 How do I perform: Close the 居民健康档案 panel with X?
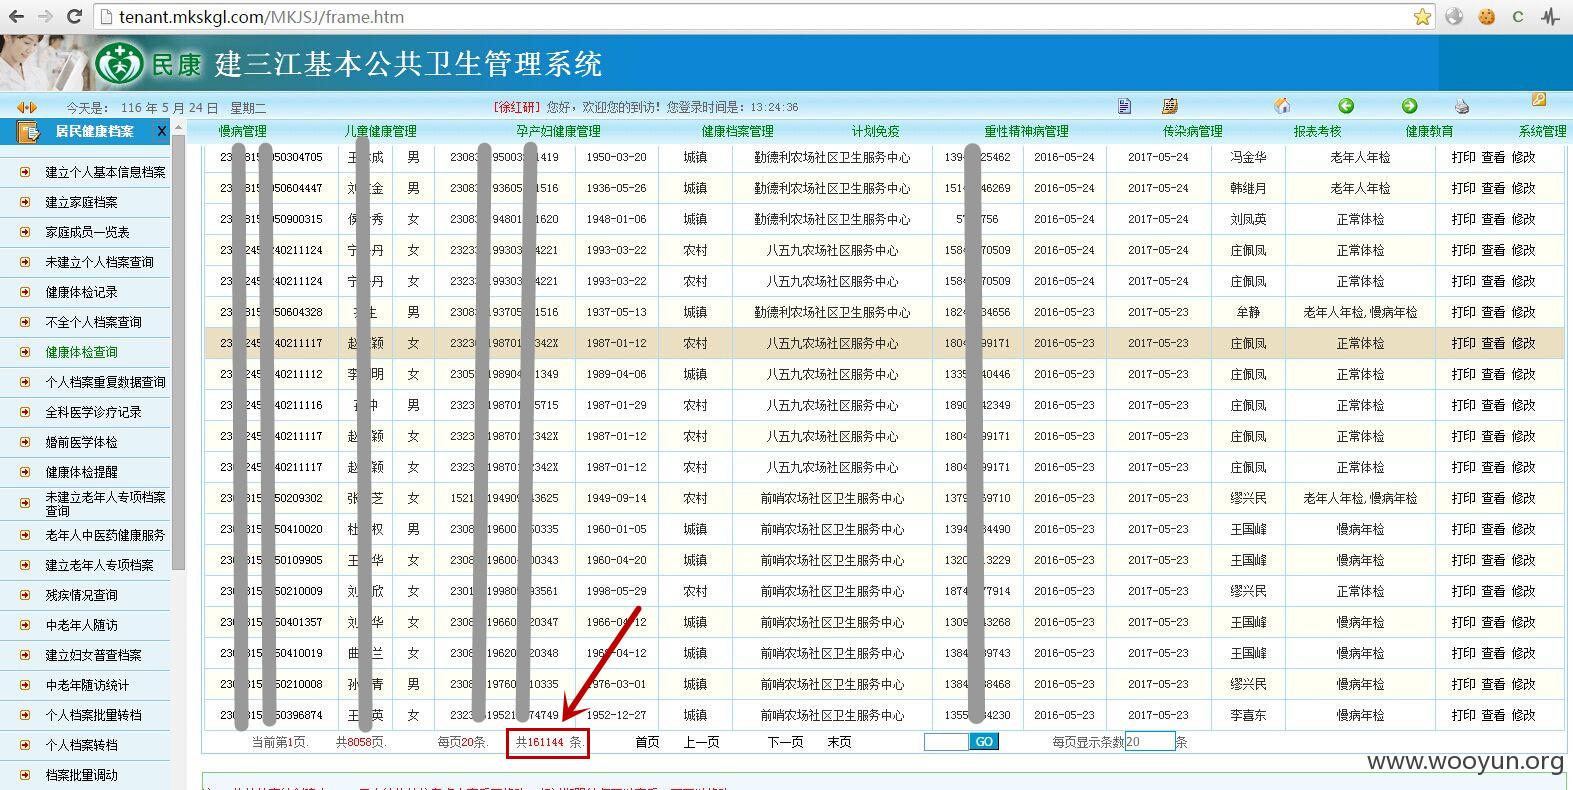coord(162,131)
